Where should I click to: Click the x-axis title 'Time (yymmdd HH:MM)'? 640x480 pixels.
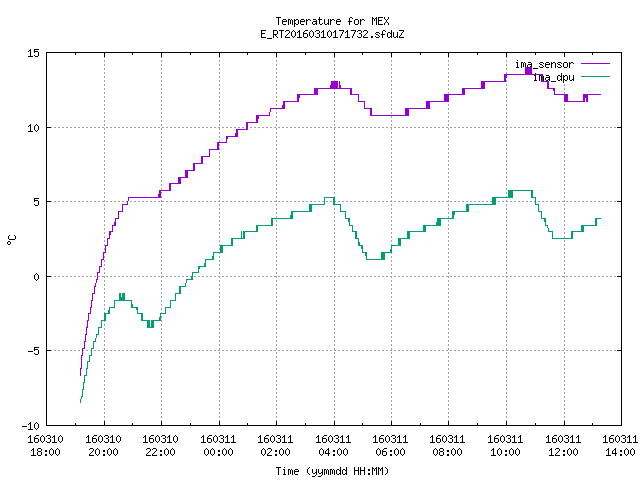pyautogui.click(x=332, y=471)
